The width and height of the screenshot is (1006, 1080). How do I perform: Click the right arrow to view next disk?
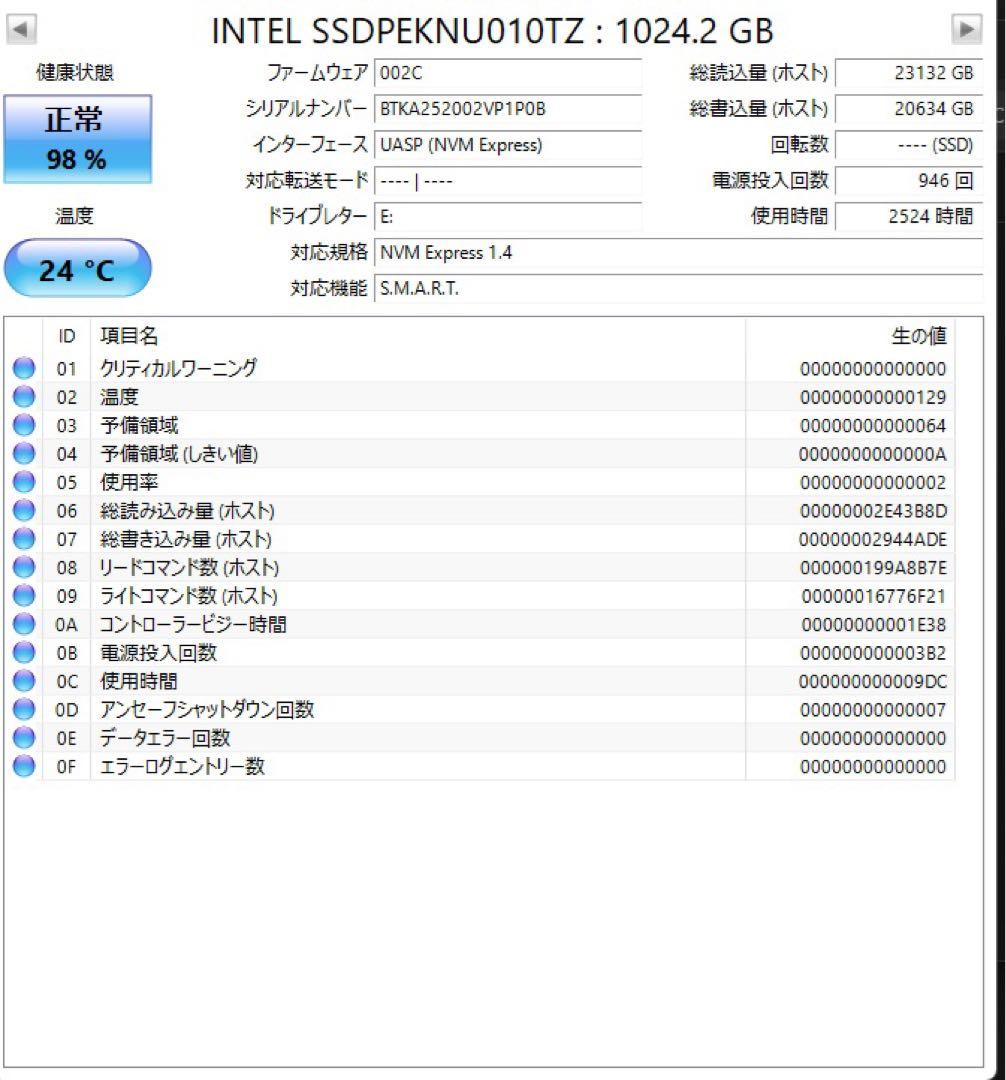967,29
